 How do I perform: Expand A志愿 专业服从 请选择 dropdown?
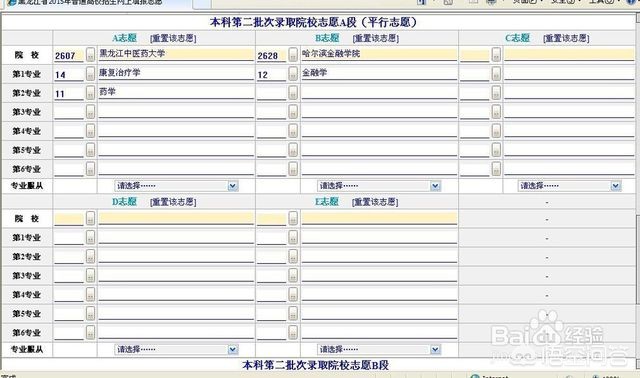click(233, 186)
